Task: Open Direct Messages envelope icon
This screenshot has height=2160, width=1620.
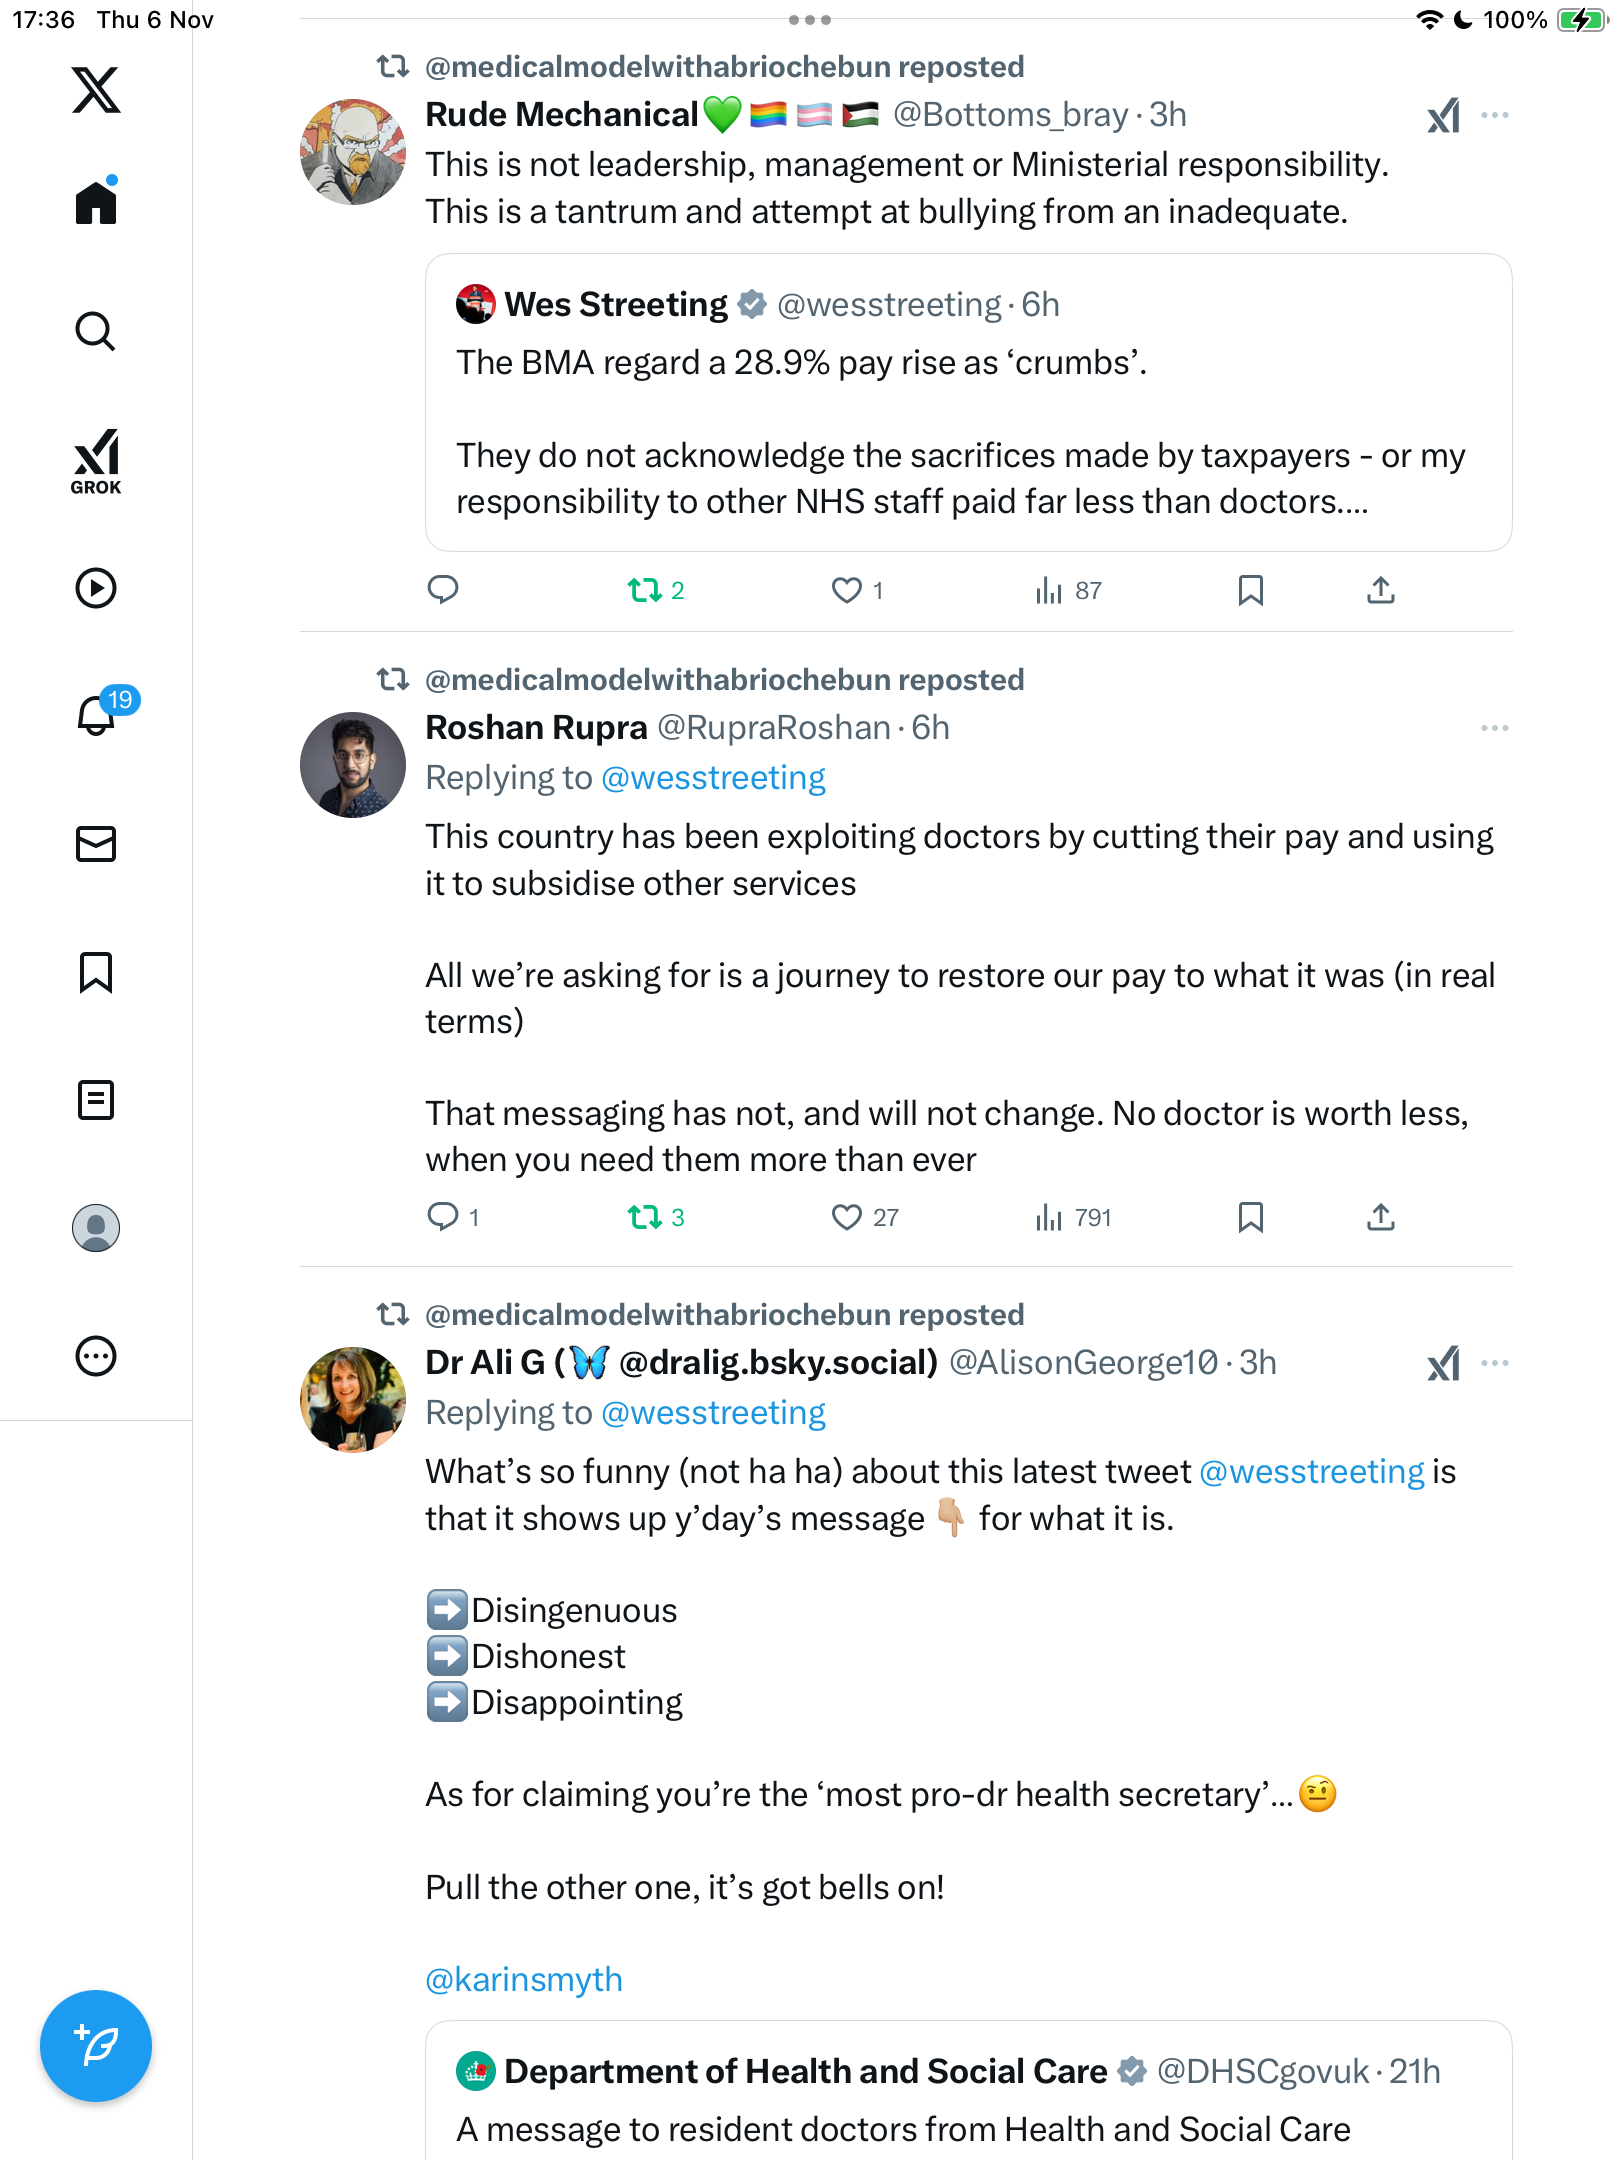Action: [96, 844]
